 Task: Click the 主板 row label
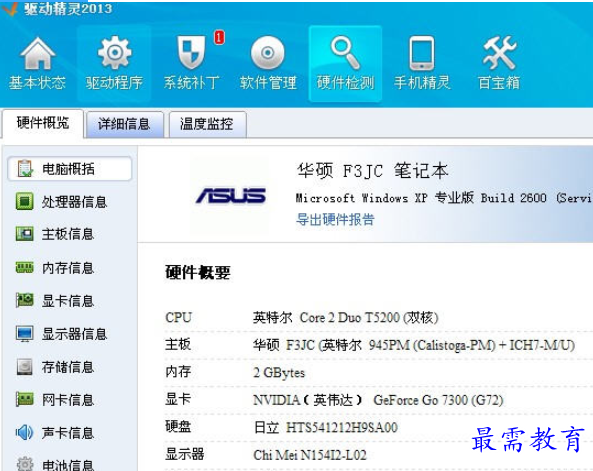click(x=178, y=345)
